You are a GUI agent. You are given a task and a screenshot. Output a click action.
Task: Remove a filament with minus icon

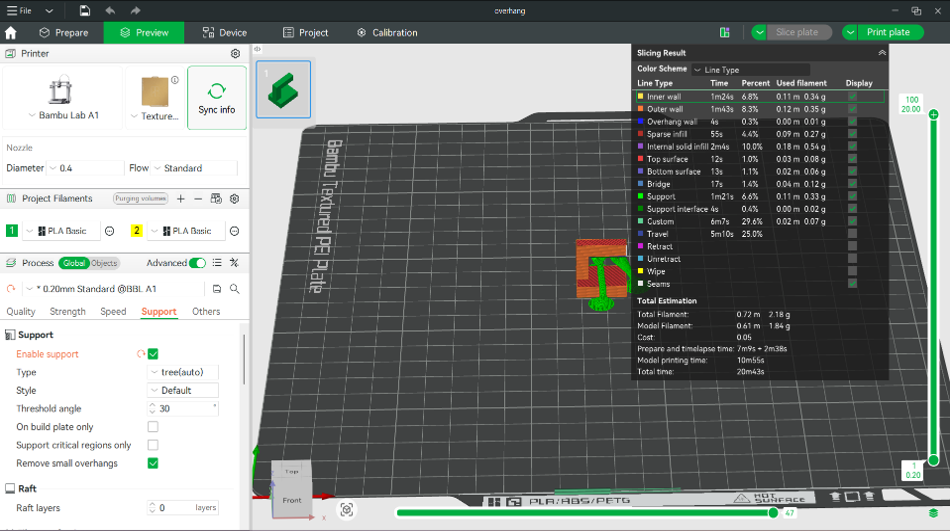pos(198,199)
